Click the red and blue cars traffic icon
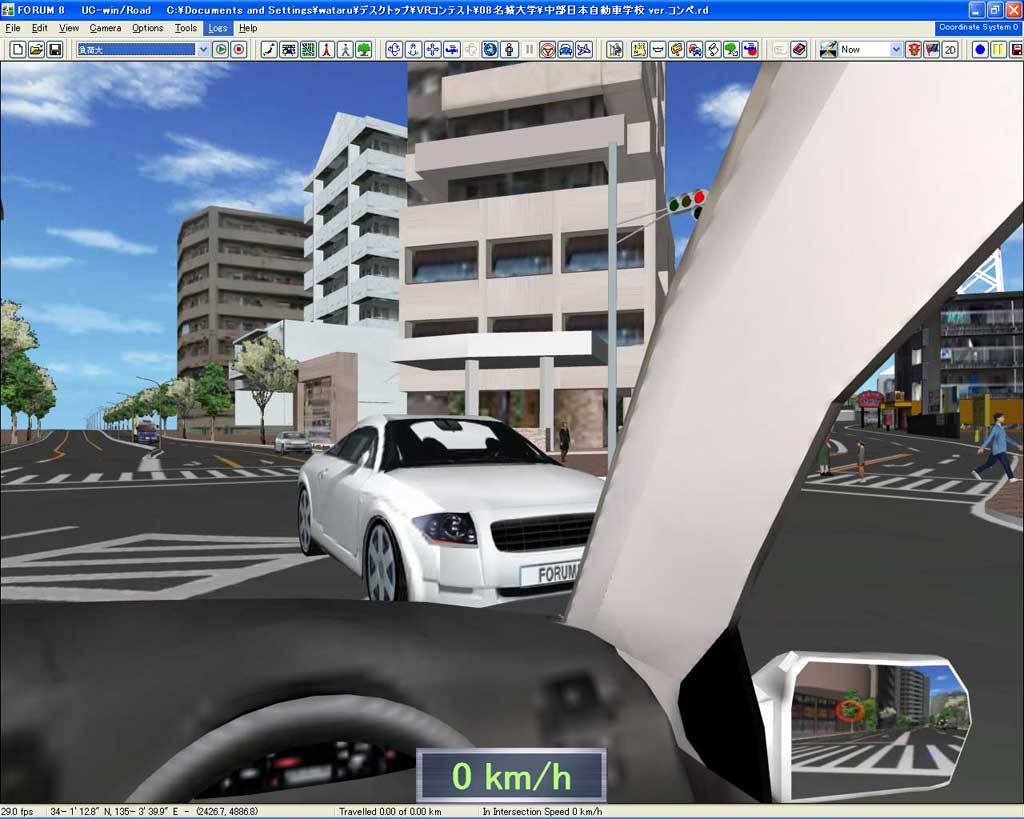1024x819 pixels. tap(695, 50)
